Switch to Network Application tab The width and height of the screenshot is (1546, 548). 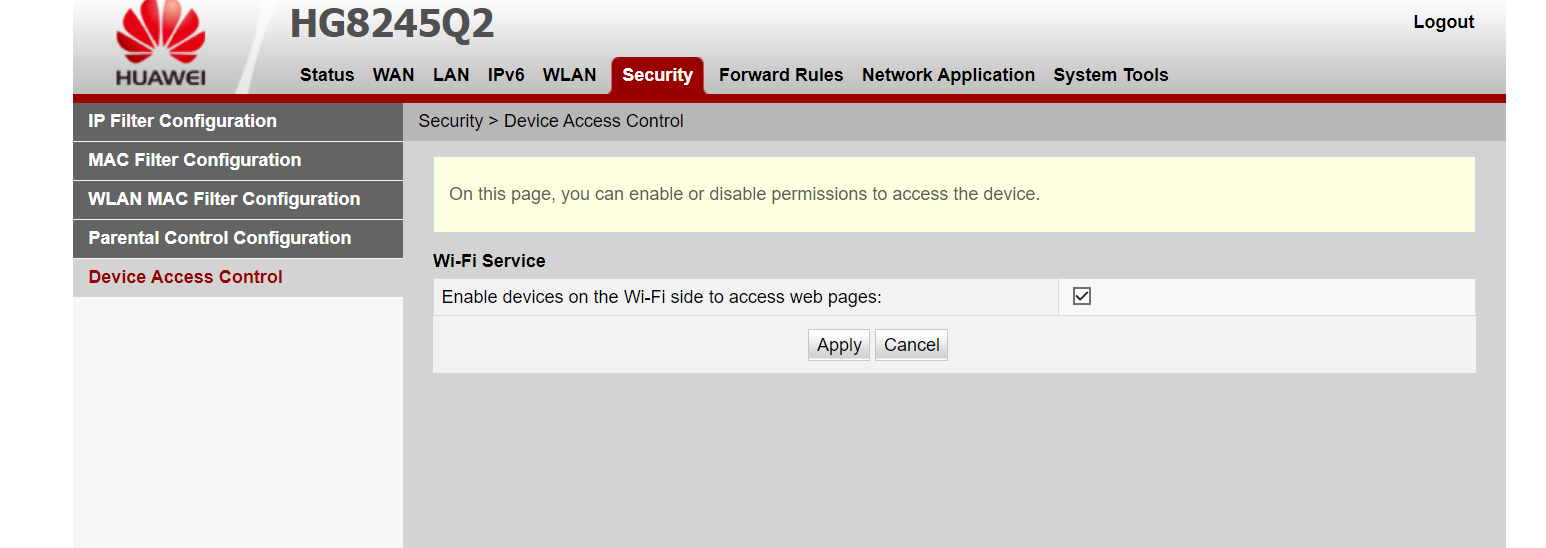(x=948, y=75)
